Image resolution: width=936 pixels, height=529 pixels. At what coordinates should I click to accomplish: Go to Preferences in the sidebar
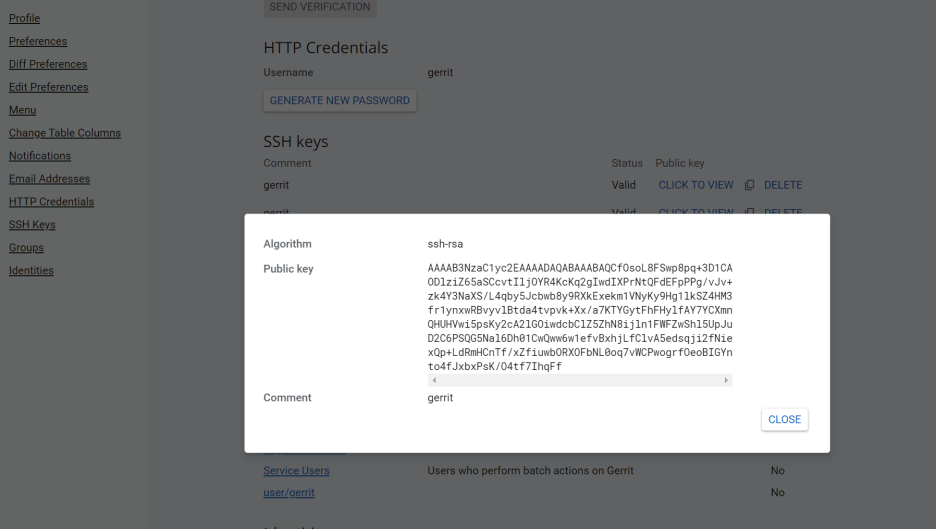click(38, 41)
